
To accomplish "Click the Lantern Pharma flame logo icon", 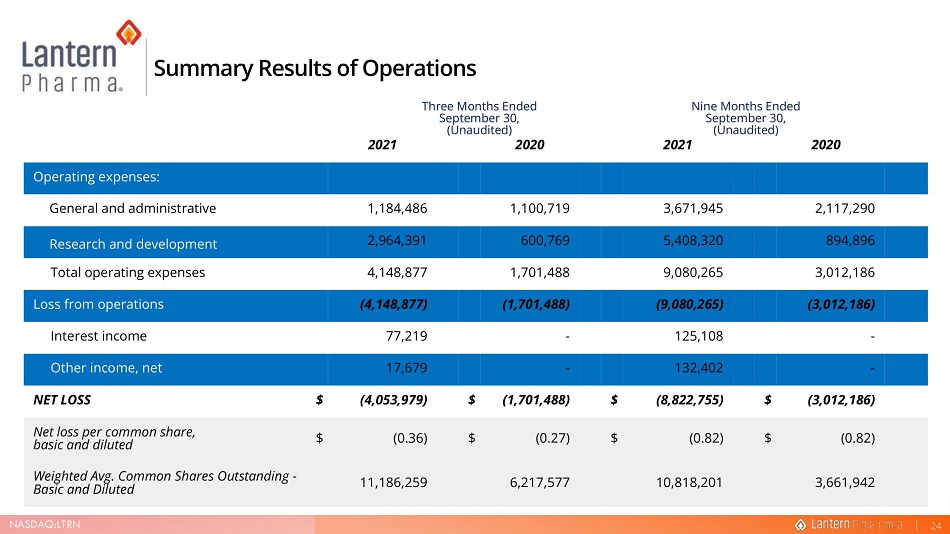I will 128,32.
